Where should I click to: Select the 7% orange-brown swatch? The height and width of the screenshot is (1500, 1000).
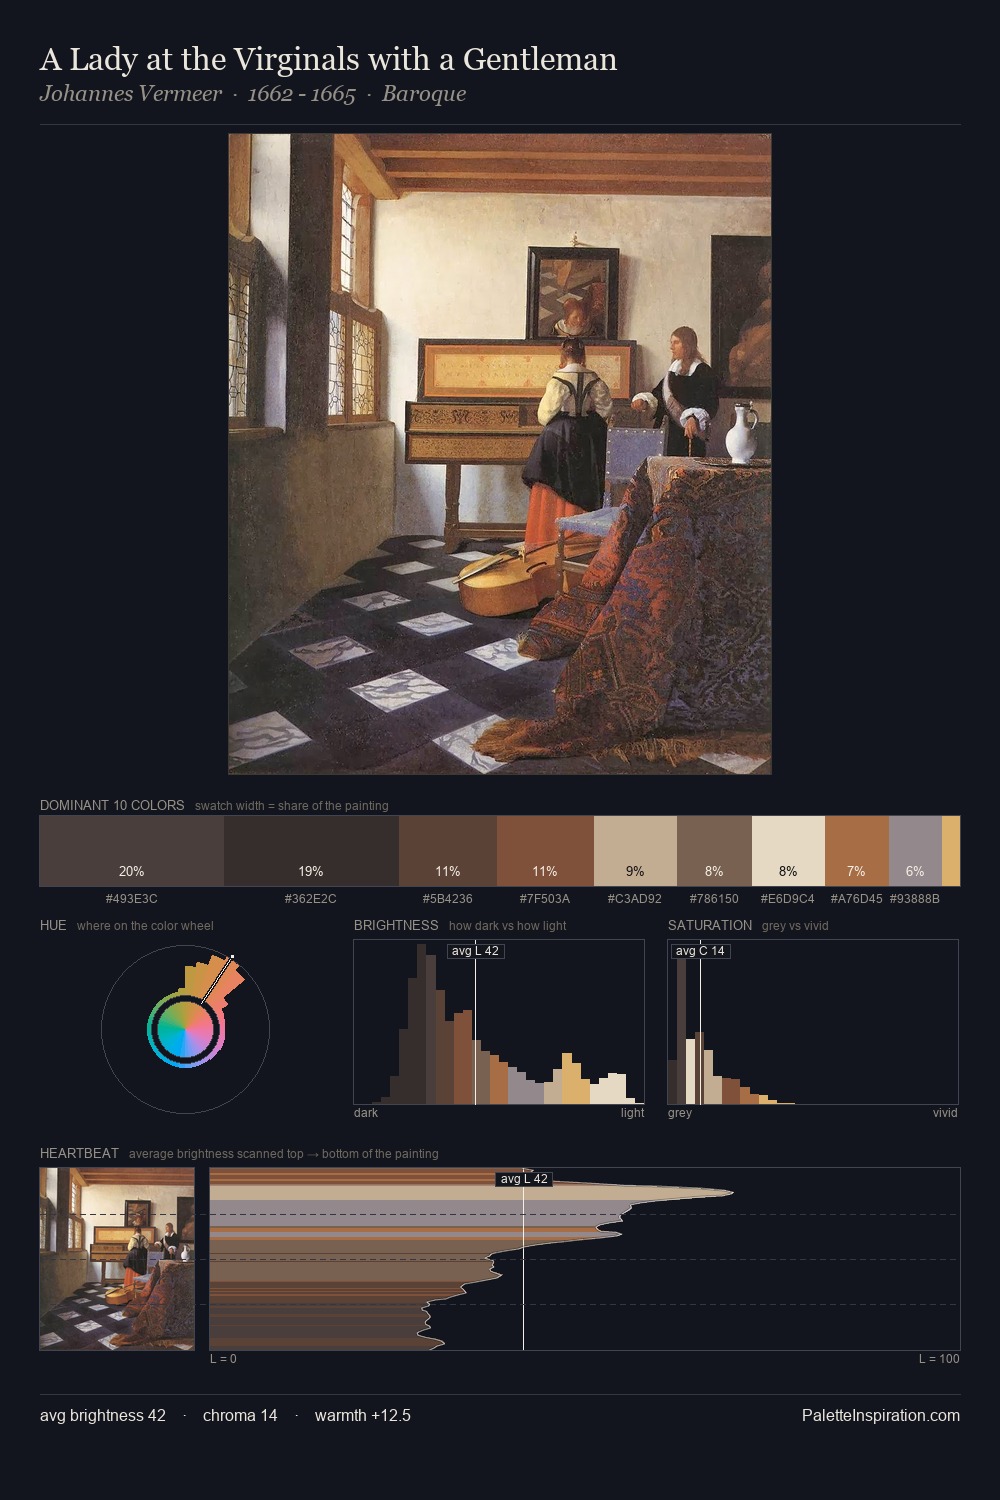tap(857, 851)
